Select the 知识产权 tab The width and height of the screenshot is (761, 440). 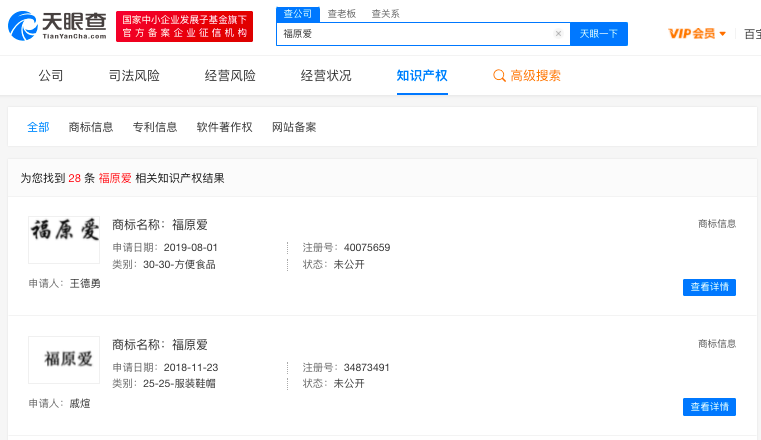(x=422, y=76)
